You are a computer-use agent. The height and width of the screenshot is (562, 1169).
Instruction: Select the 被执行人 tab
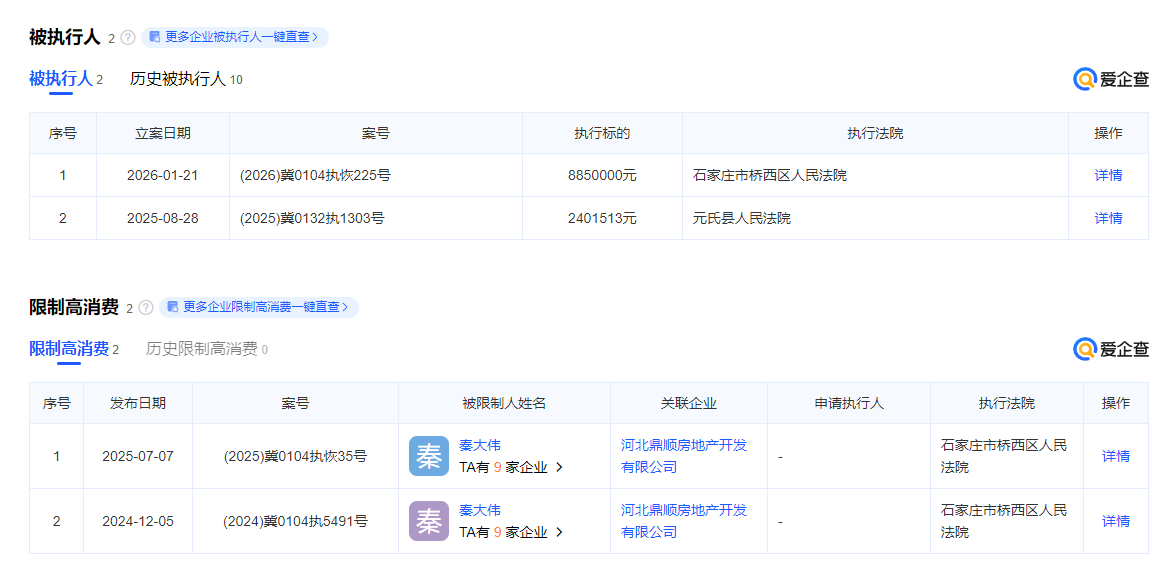[x=60, y=79]
